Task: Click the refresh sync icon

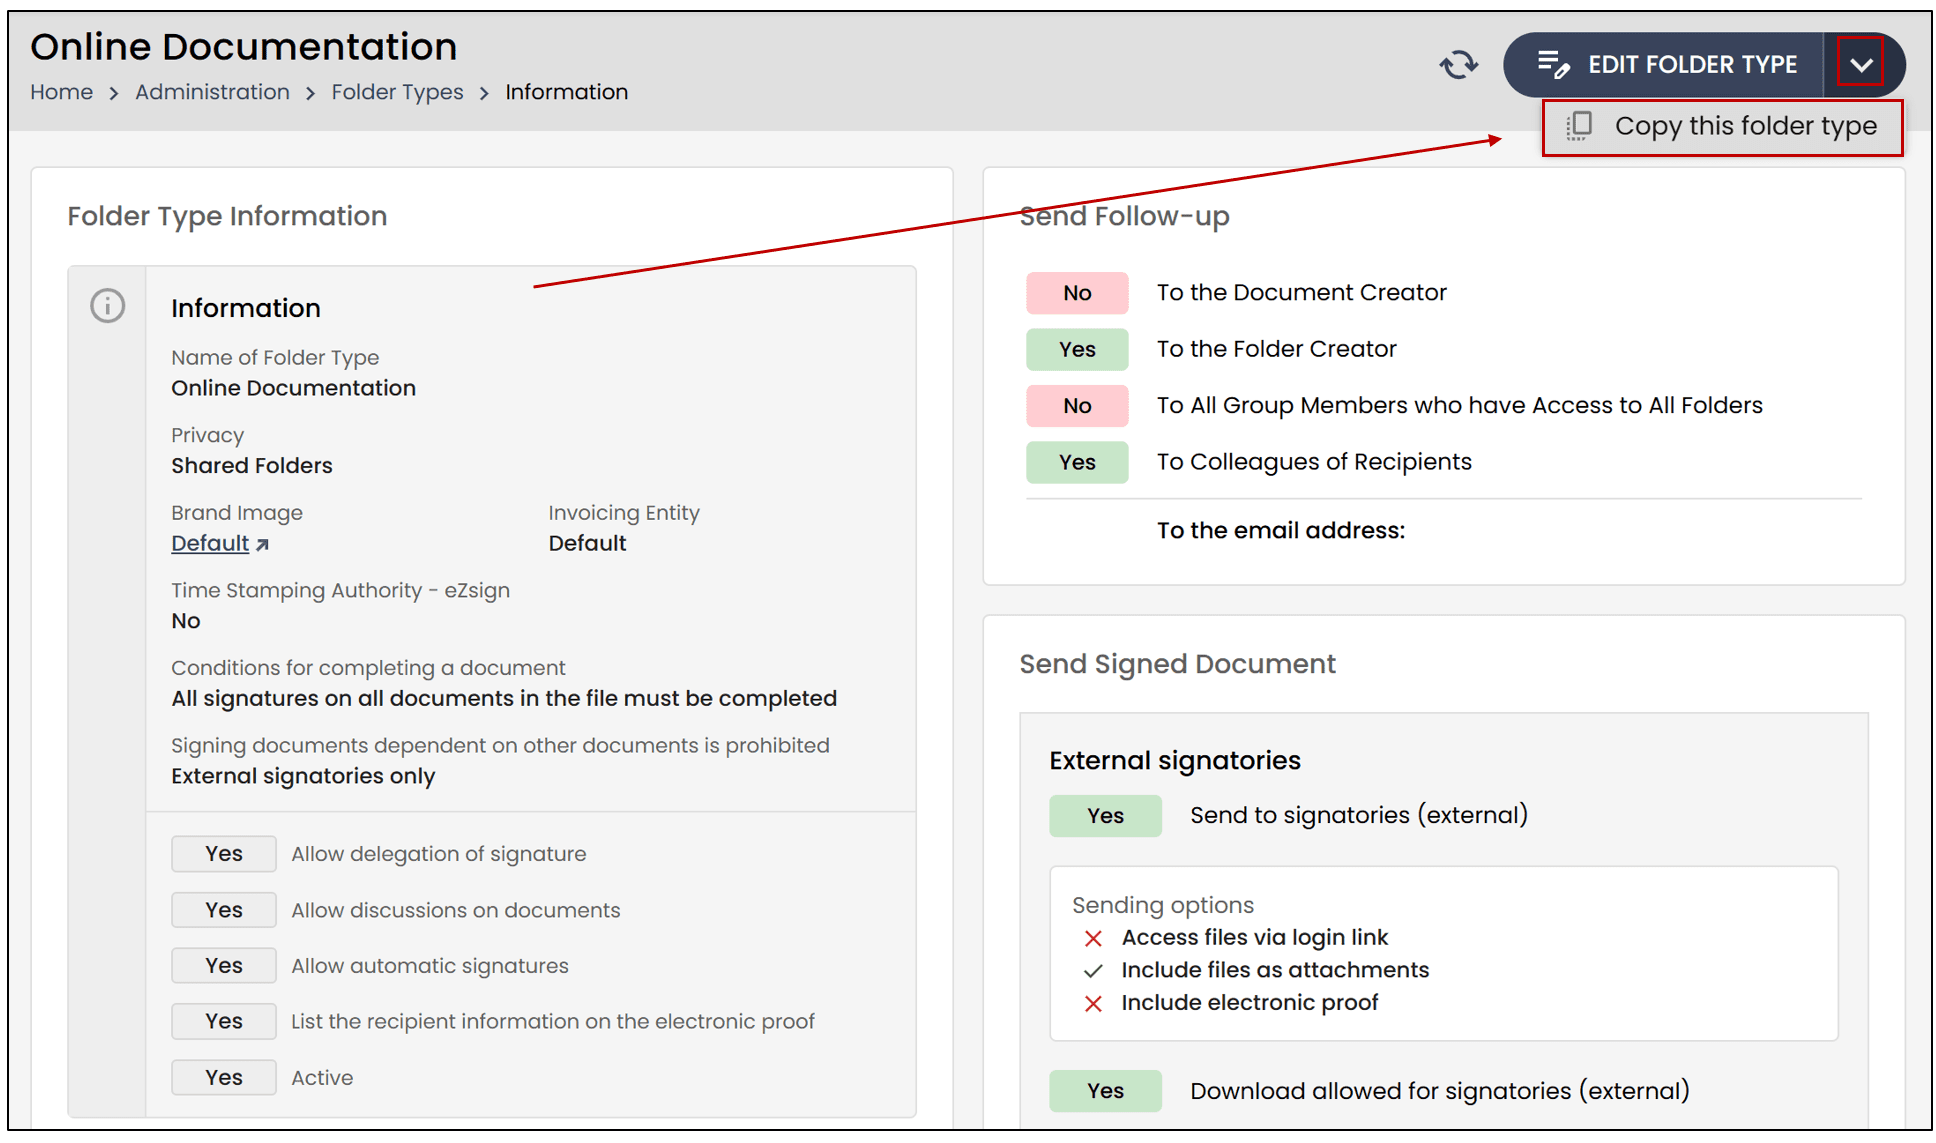Action: tap(1458, 65)
